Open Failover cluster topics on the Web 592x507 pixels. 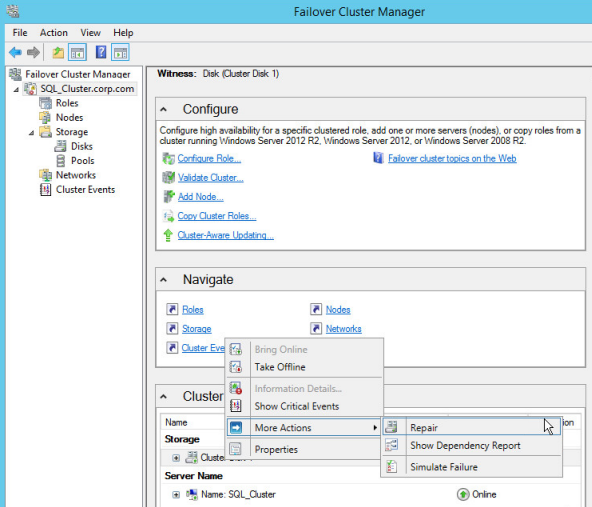click(x=452, y=158)
